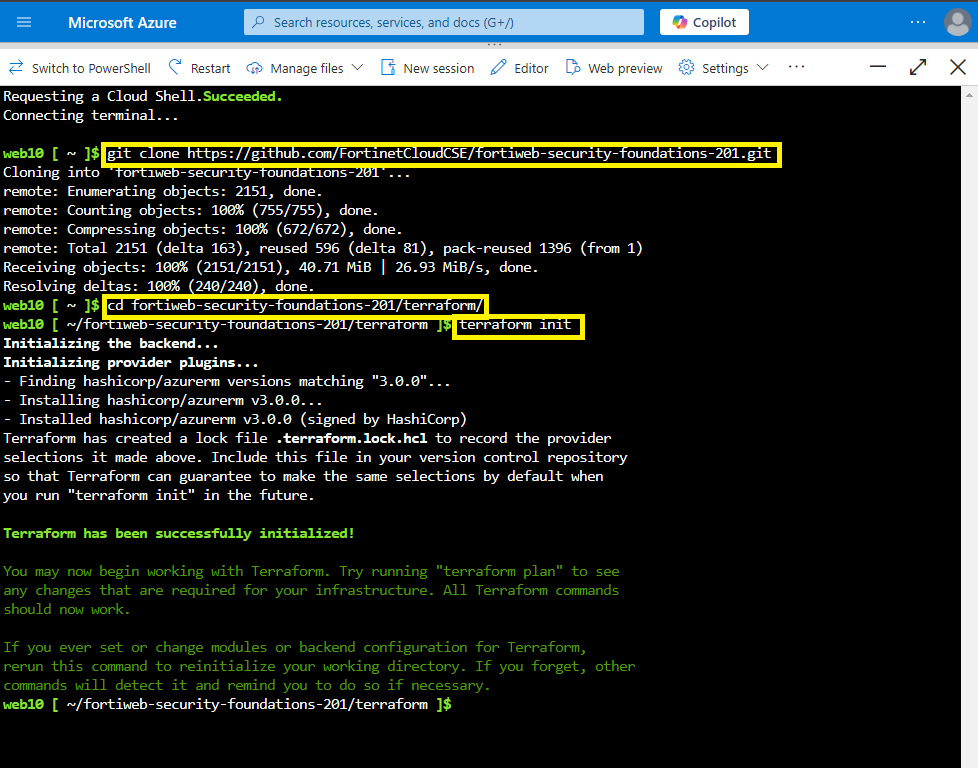Click the Editor pencil icon
Image resolution: width=978 pixels, height=768 pixels.
pyautogui.click(x=498, y=67)
